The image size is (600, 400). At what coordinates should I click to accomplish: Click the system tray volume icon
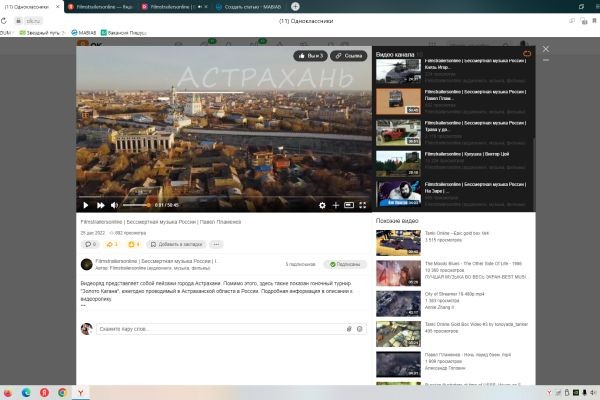593,393
